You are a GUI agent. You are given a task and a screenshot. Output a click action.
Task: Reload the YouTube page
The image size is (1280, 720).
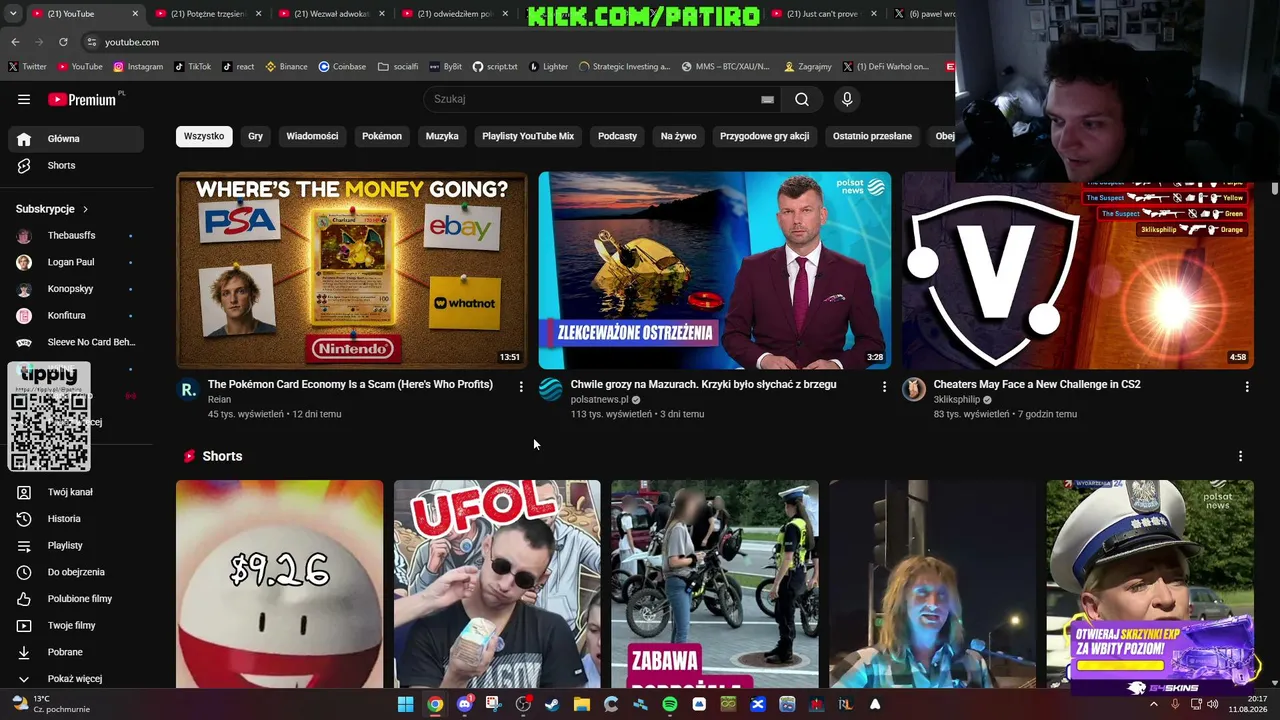point(63,42)
